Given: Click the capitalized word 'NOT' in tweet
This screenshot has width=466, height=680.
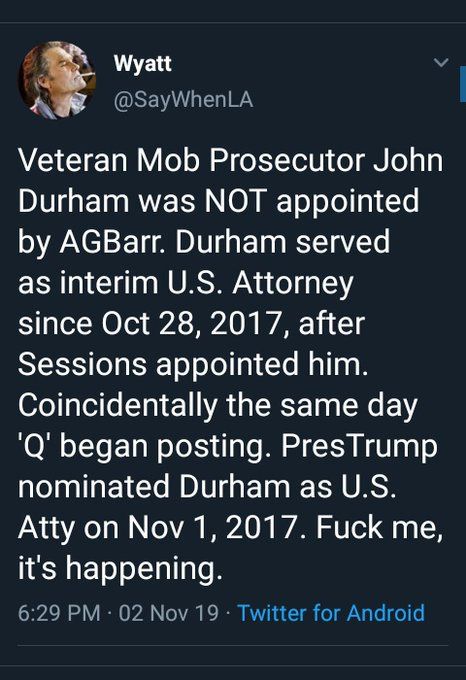Looking at the screenshot, I should (235, 201).
